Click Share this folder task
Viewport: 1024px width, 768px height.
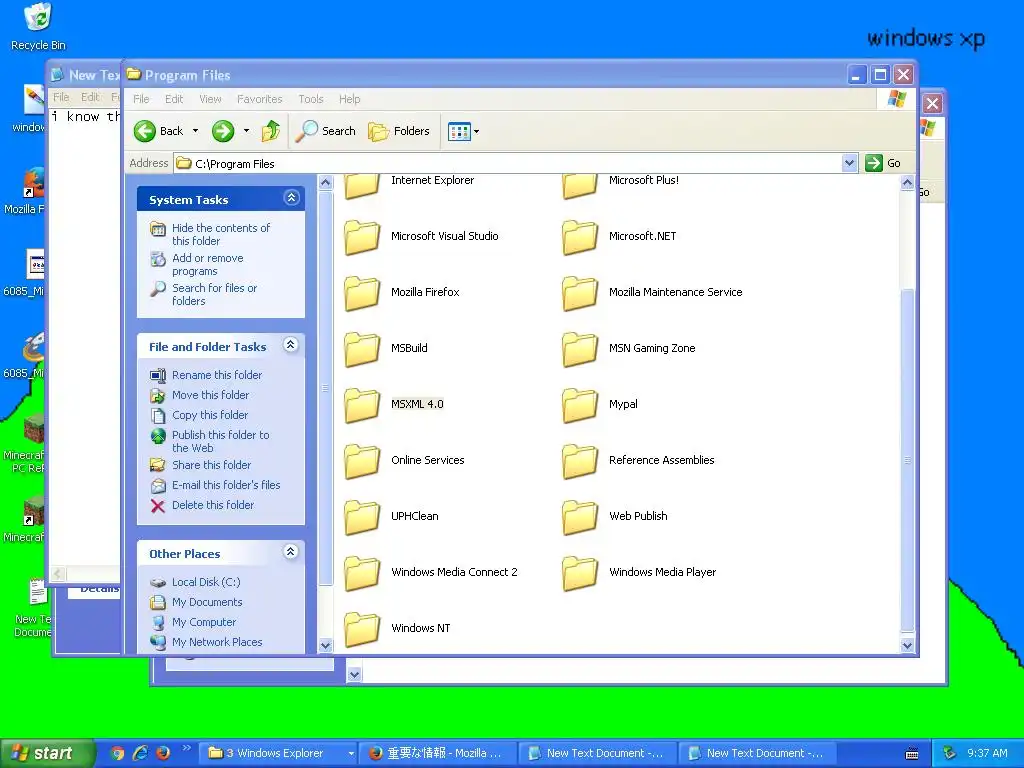point(212,465)
